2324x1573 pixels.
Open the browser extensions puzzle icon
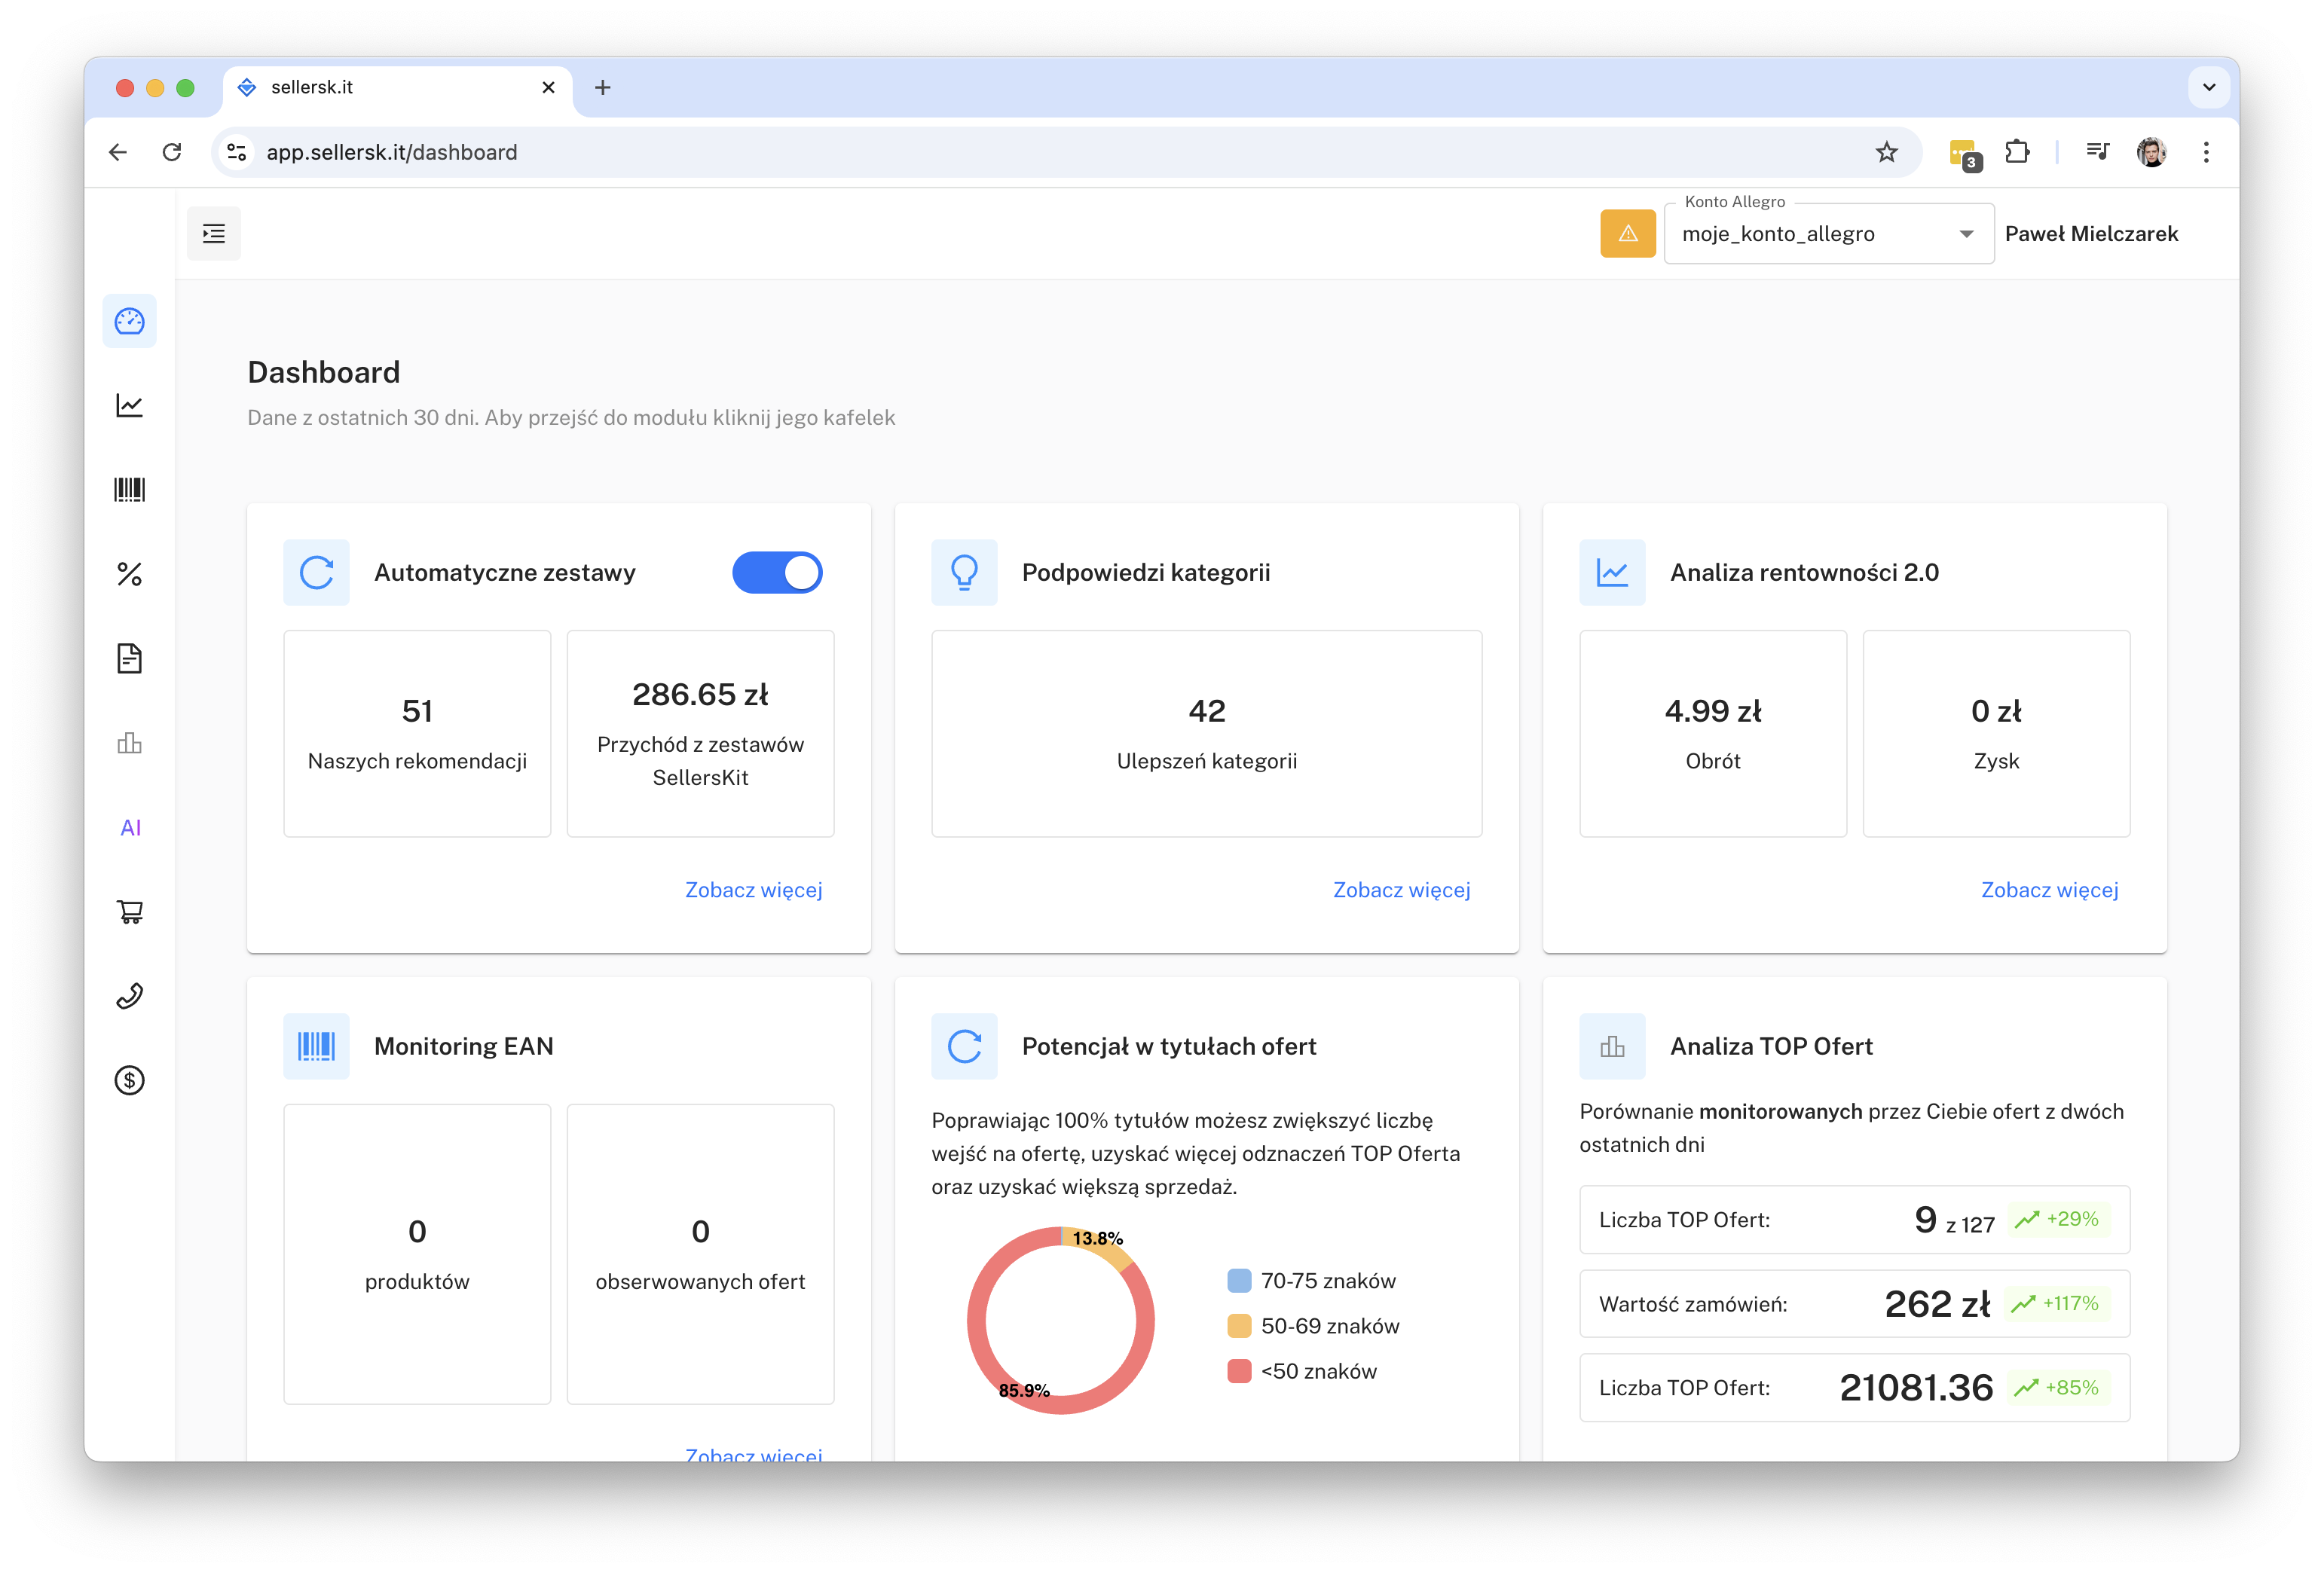pyautogui.click(x=2017, y=152)
